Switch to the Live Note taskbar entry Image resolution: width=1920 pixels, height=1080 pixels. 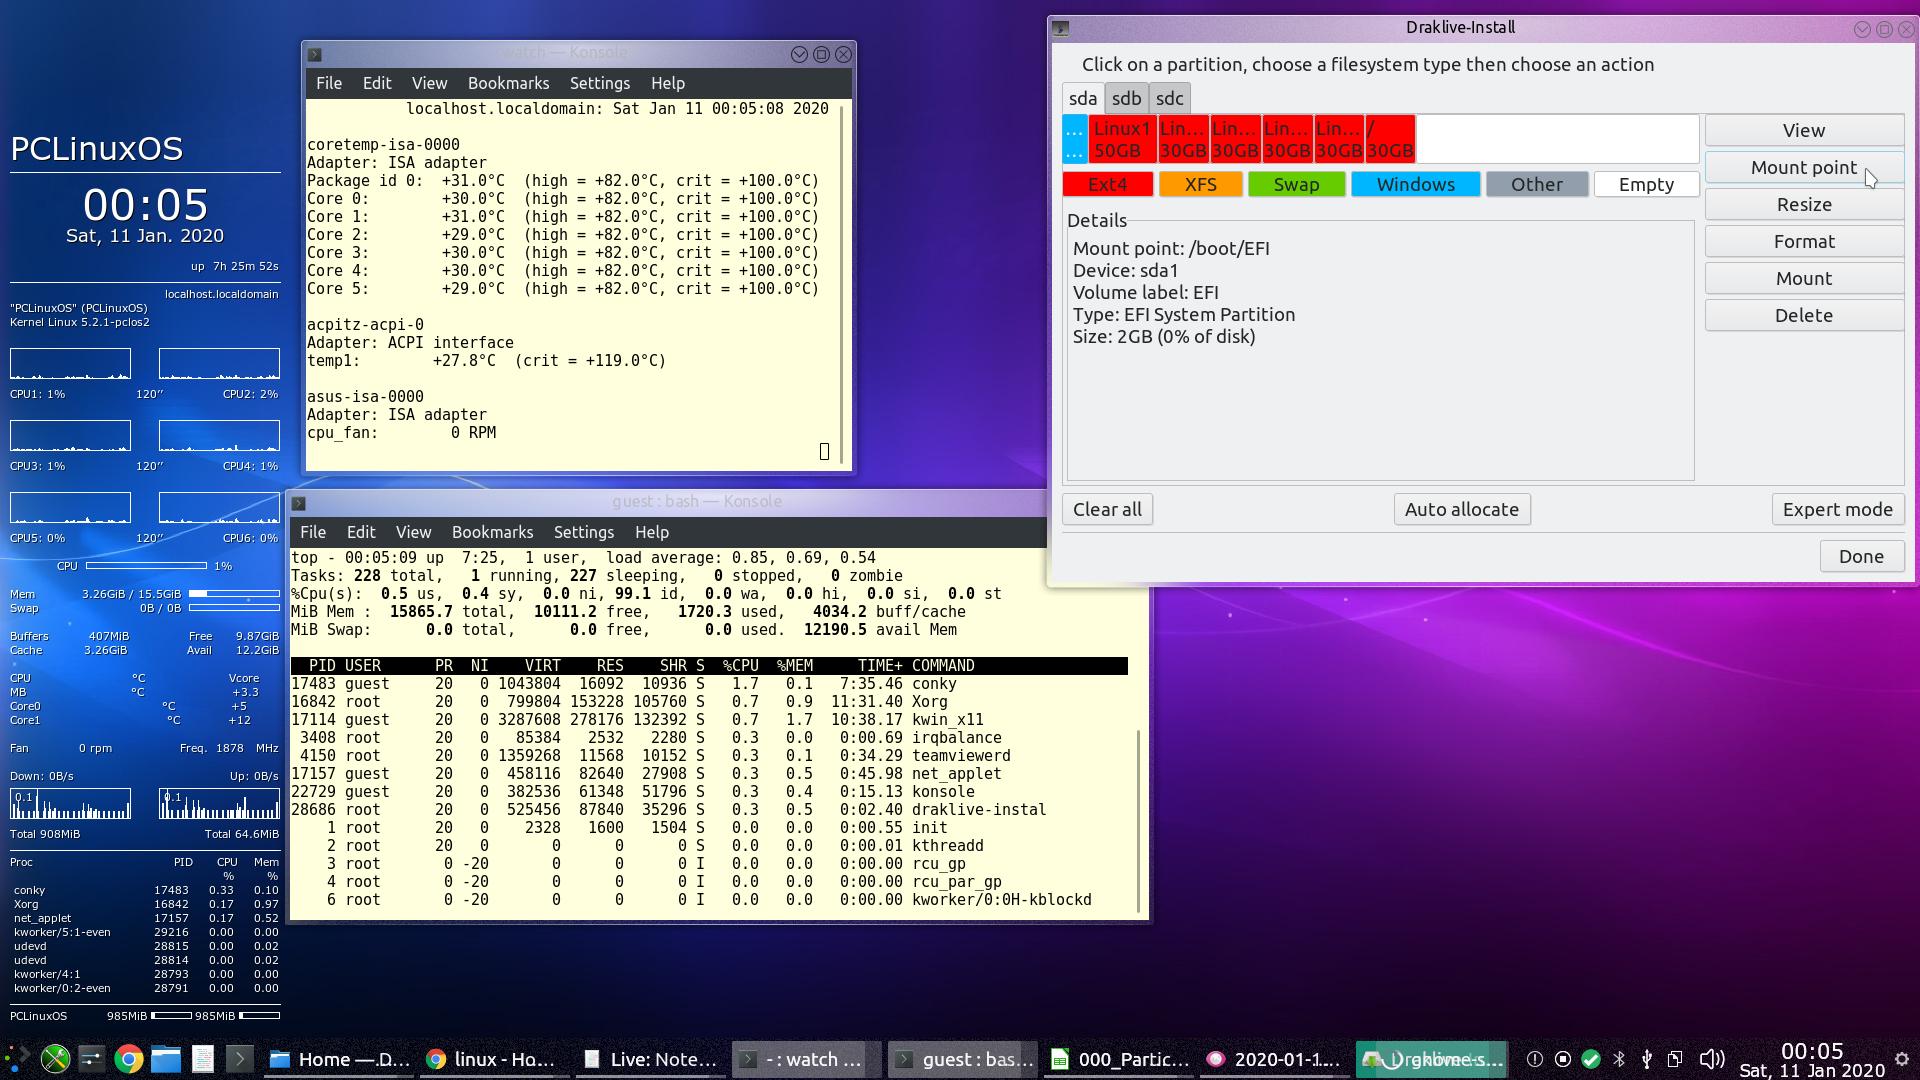point(651,1059)
